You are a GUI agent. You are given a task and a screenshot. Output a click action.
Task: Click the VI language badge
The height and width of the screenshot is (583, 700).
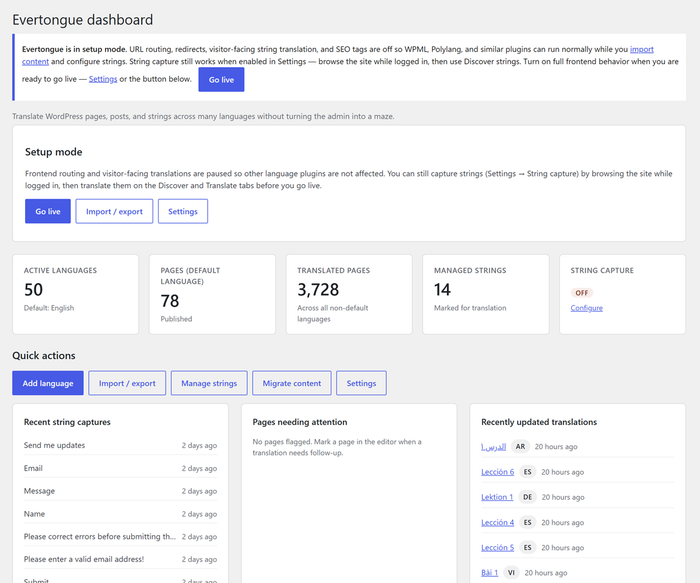[x=511, y=573]
